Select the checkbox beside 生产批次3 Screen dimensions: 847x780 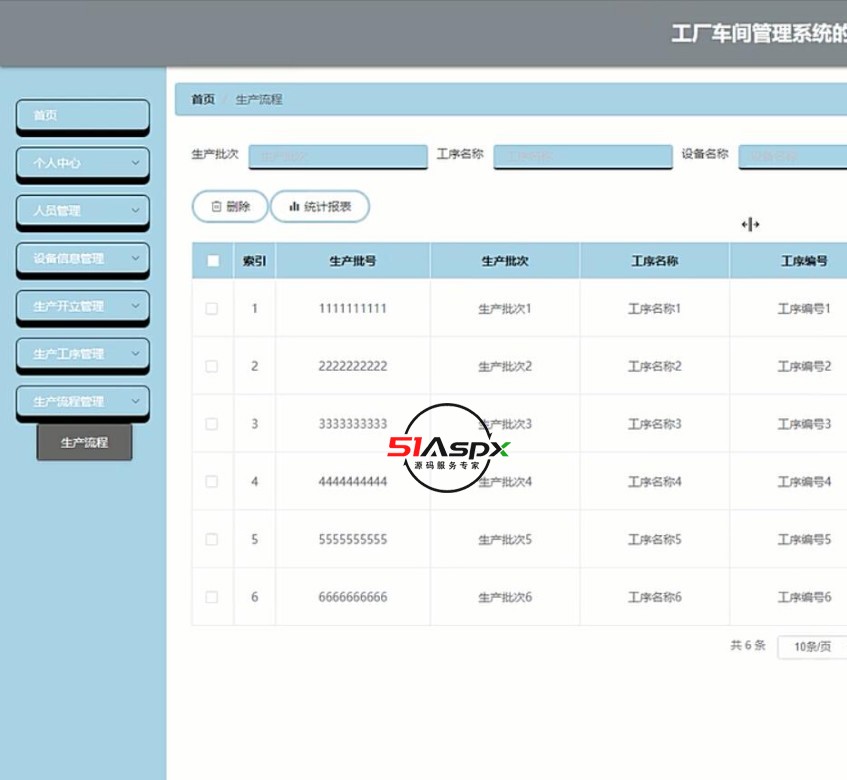pos(212,423)
